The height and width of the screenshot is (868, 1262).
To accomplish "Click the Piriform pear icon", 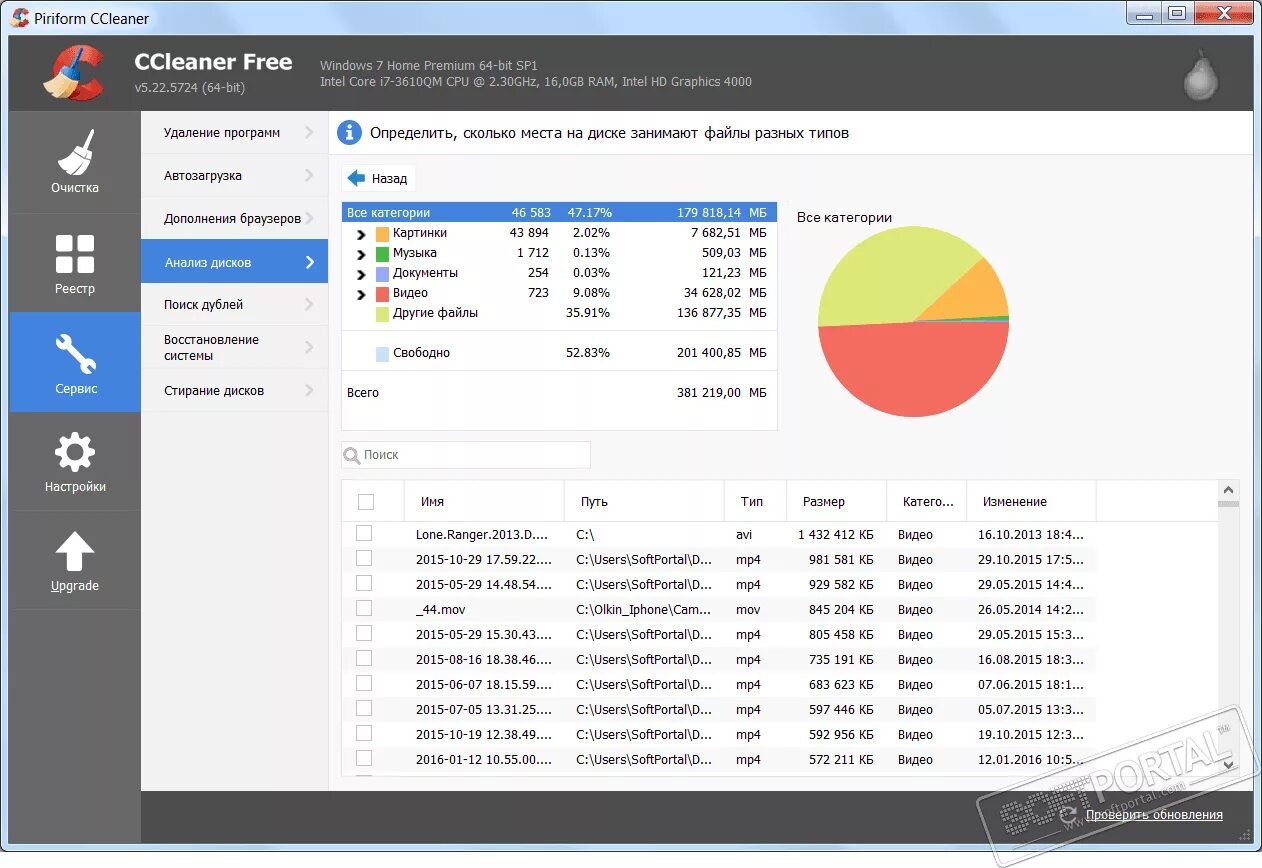I will tap(1201, 73).
